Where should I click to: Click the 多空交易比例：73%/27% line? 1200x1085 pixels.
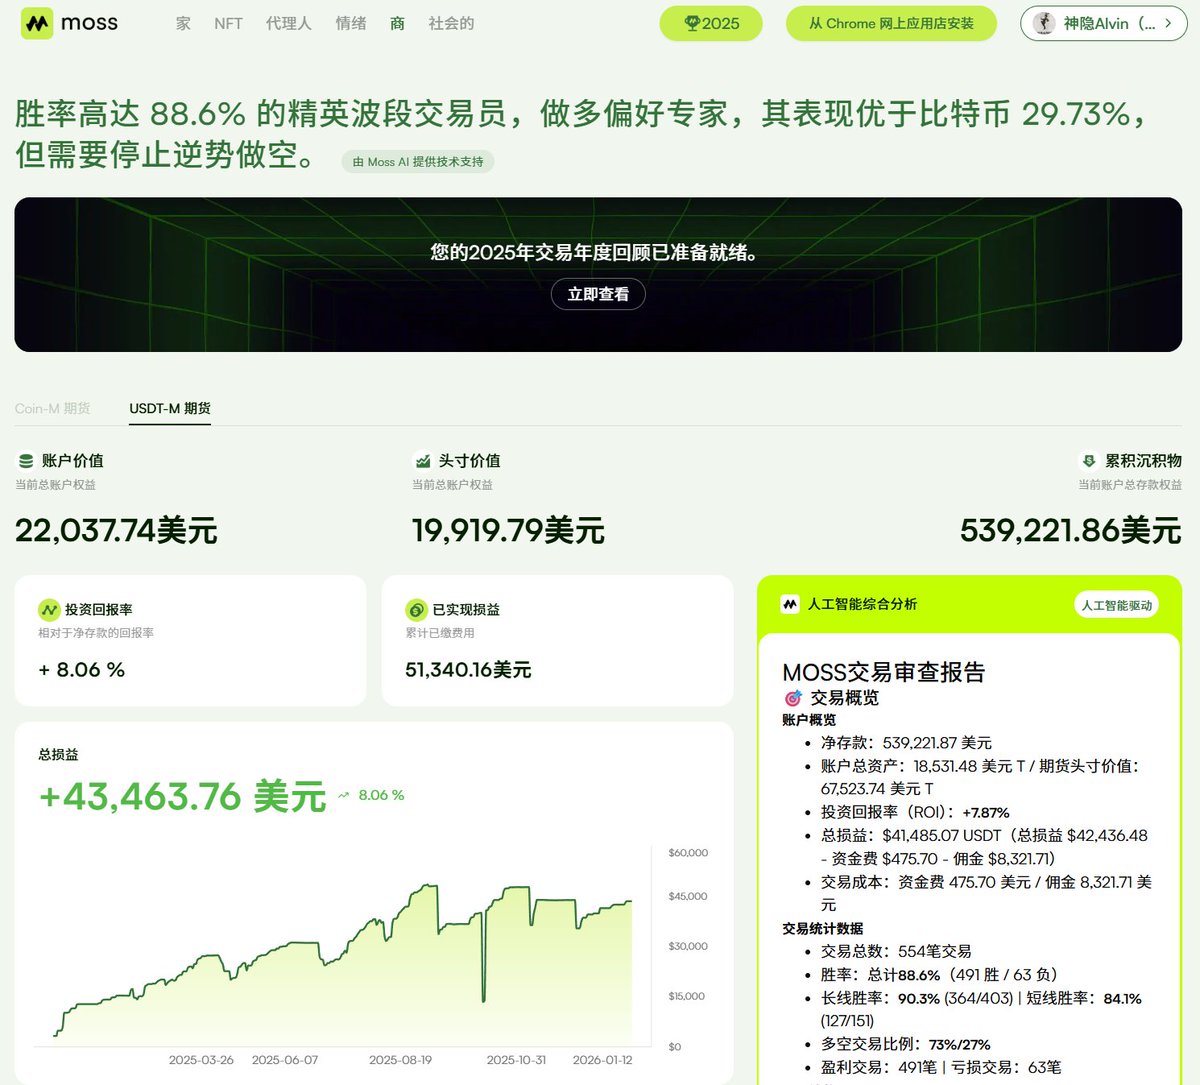tap(905, 1044)
